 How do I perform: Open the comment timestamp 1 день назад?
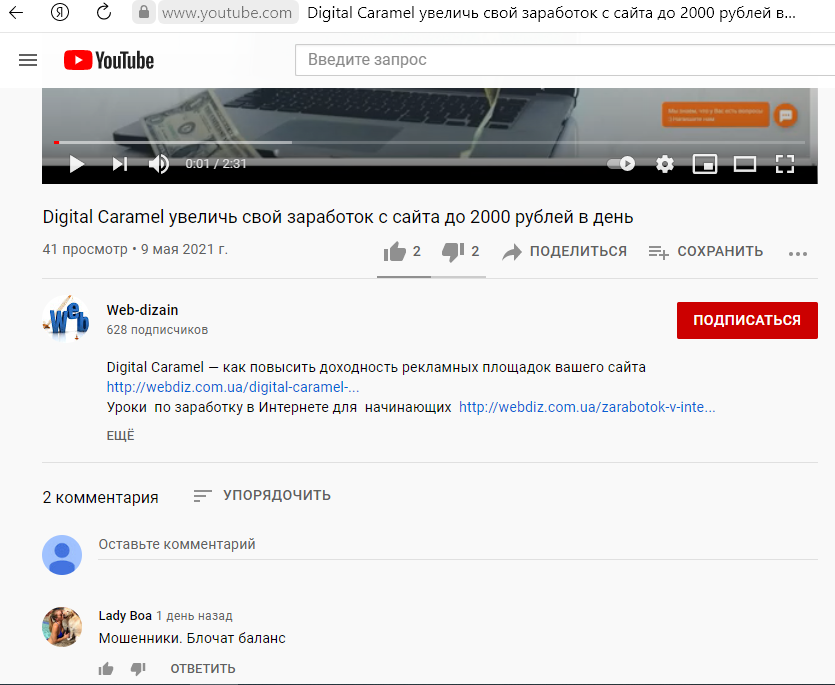(194, 616)
